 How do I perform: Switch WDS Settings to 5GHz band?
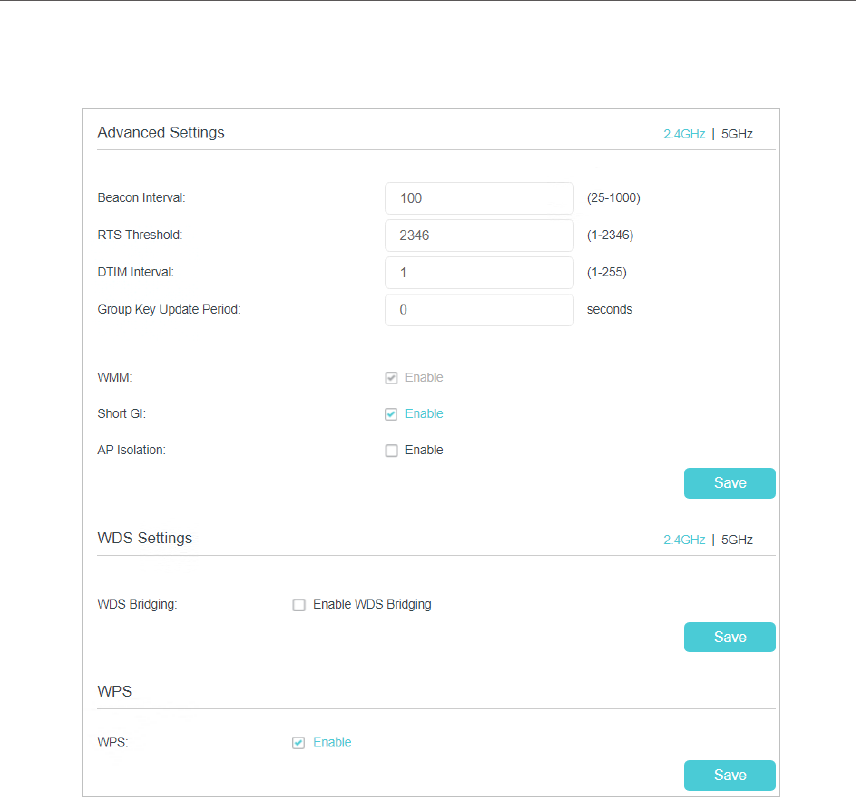coord(737,540)
